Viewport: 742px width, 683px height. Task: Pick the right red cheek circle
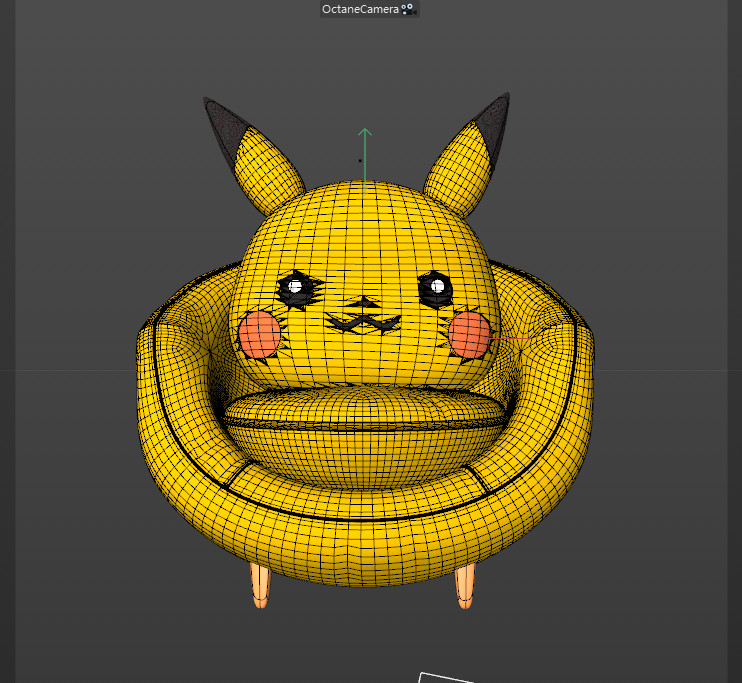coord(470,334)
